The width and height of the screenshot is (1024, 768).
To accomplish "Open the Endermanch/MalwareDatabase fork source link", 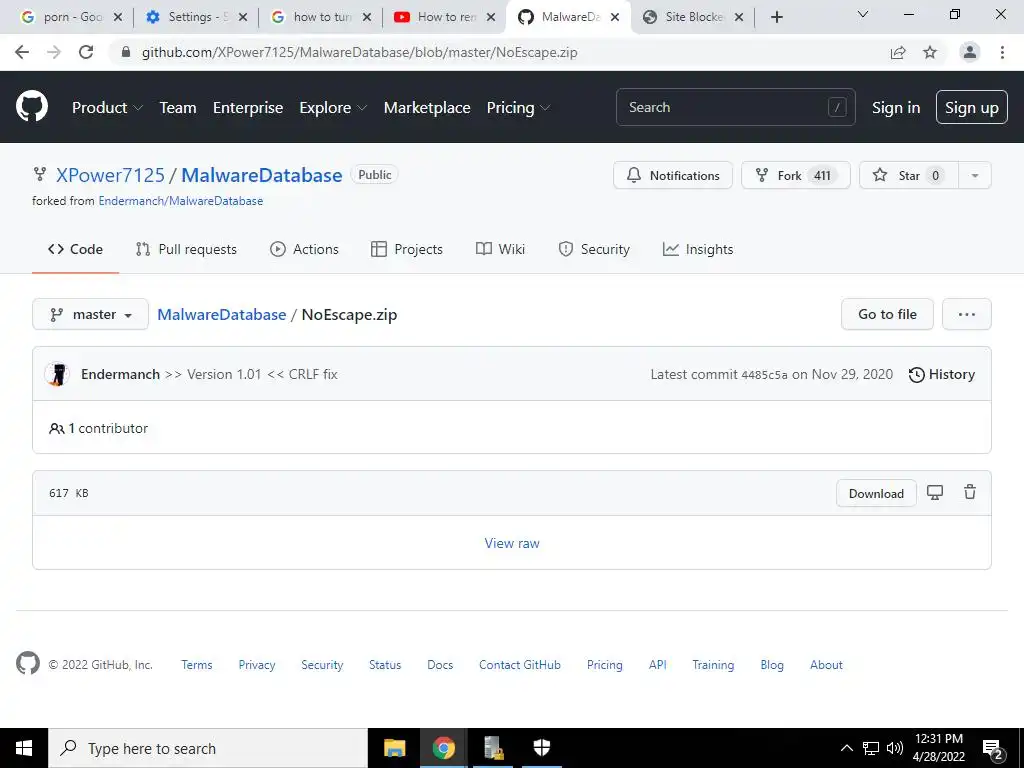I will coord(181,200).
